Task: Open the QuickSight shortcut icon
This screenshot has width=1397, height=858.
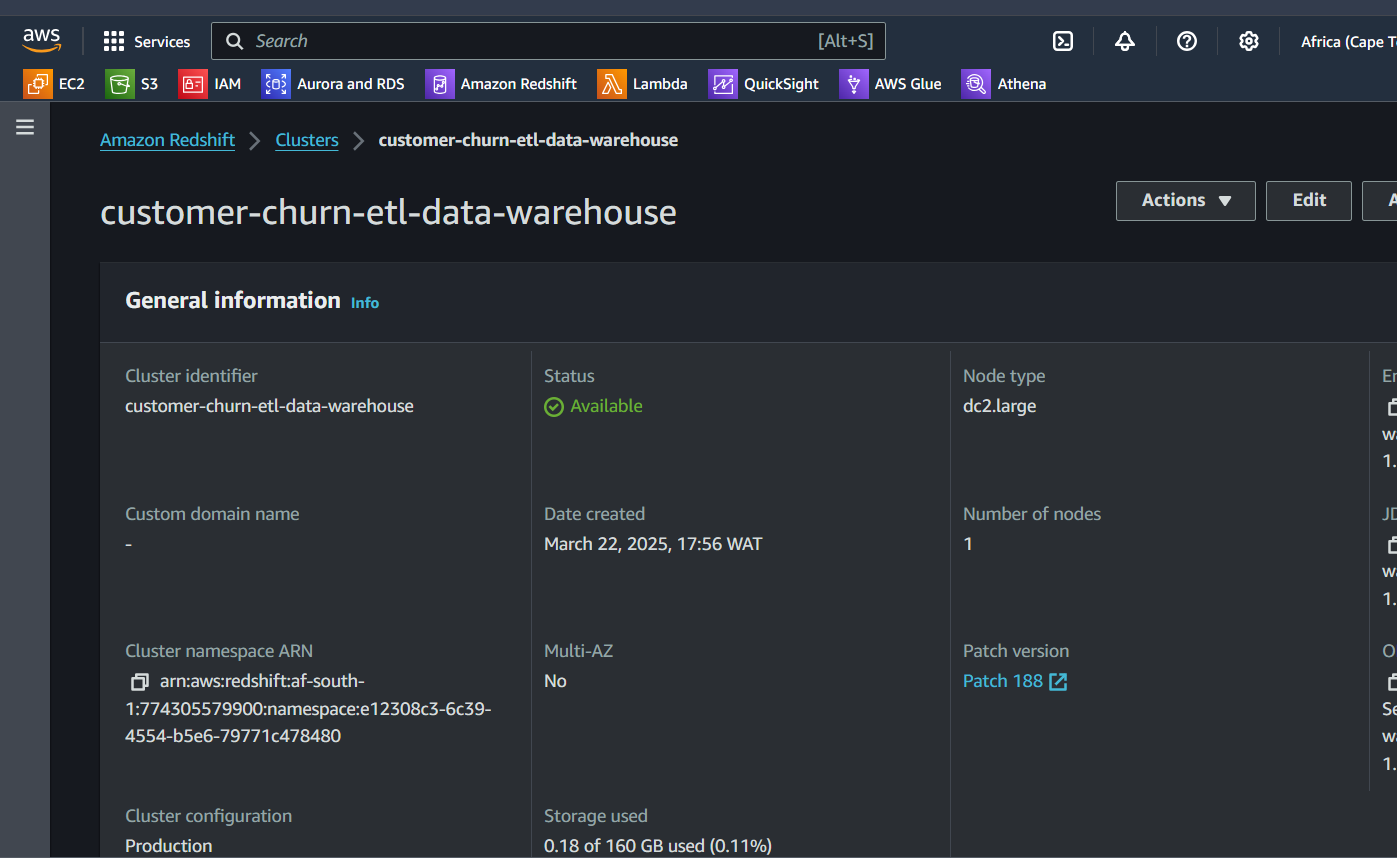Action: pyautogui.click(x=722, y=84)
